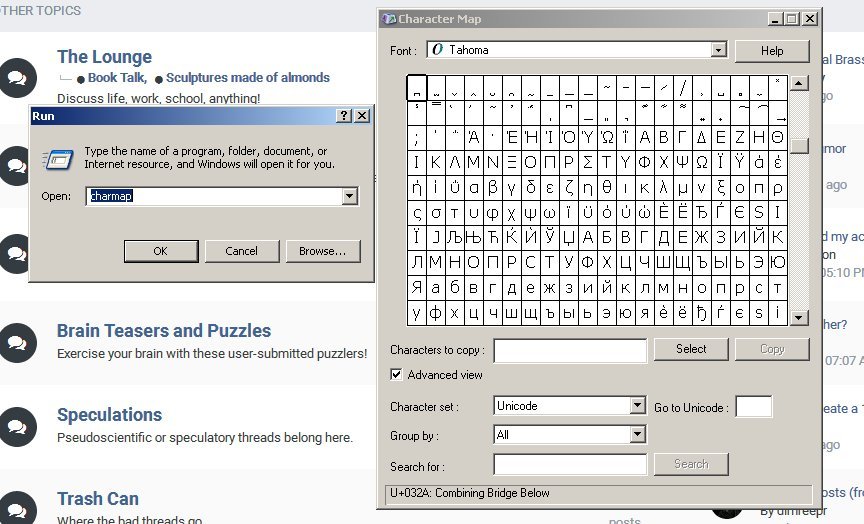
Task: Select the Cyrillic capital Yu character cell
Action: 777,263
